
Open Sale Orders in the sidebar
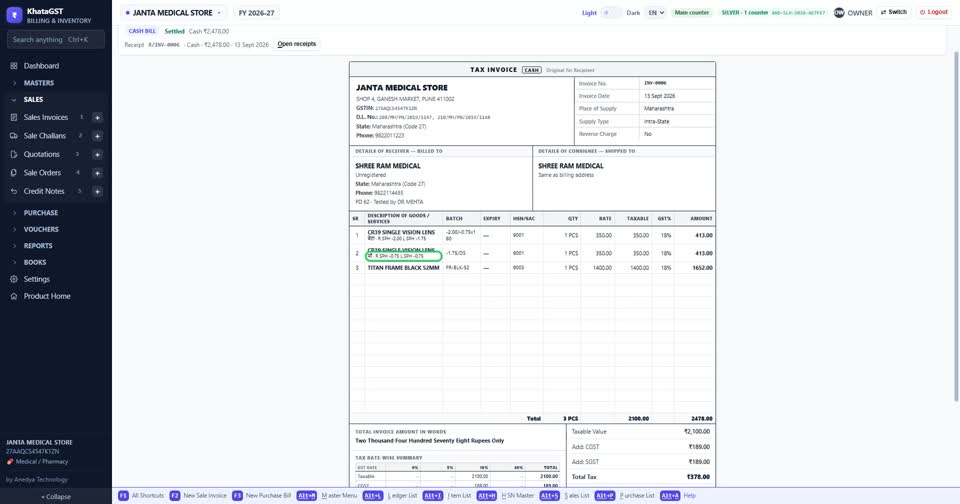coord(42,173)
